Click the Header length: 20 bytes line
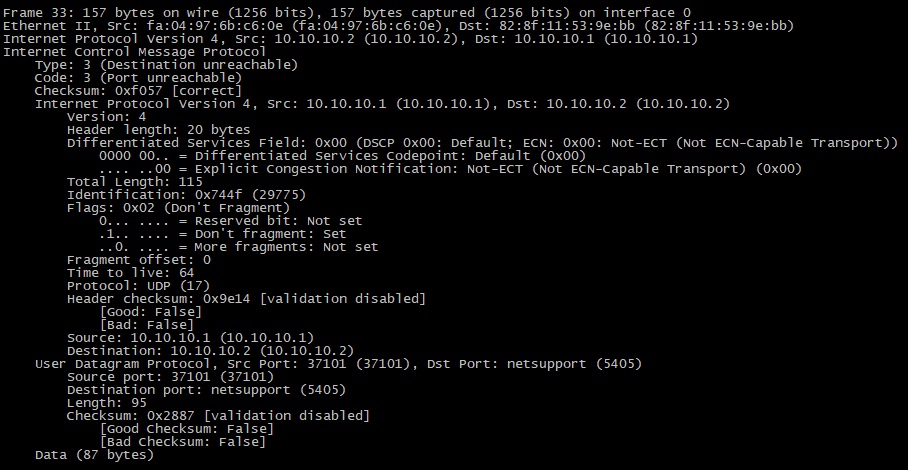 158,129
